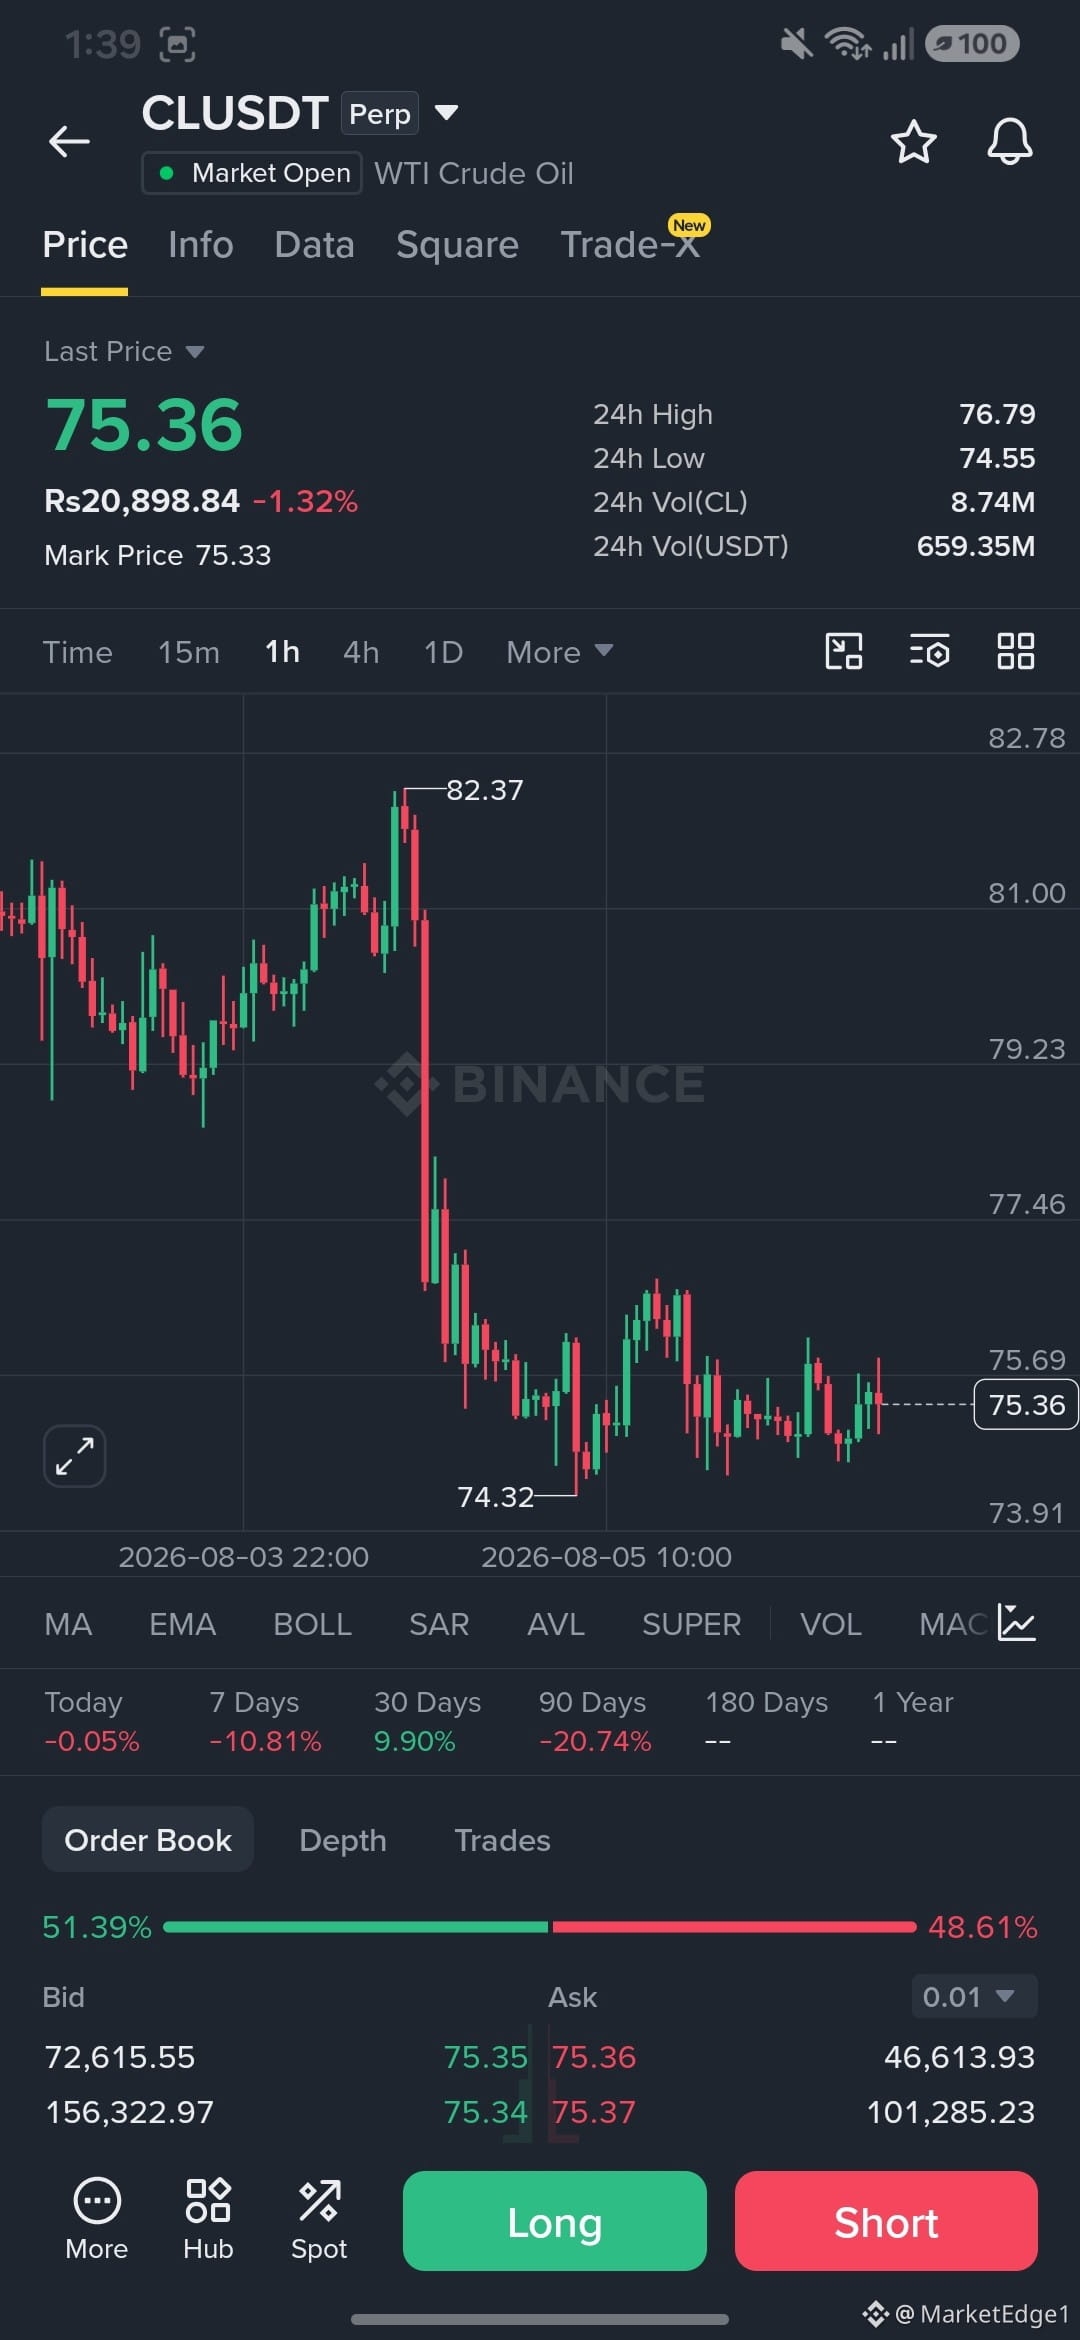Tap the Wi-Fi icon in status bar
Screen dimensions: 1080x2340
(847, 43)
